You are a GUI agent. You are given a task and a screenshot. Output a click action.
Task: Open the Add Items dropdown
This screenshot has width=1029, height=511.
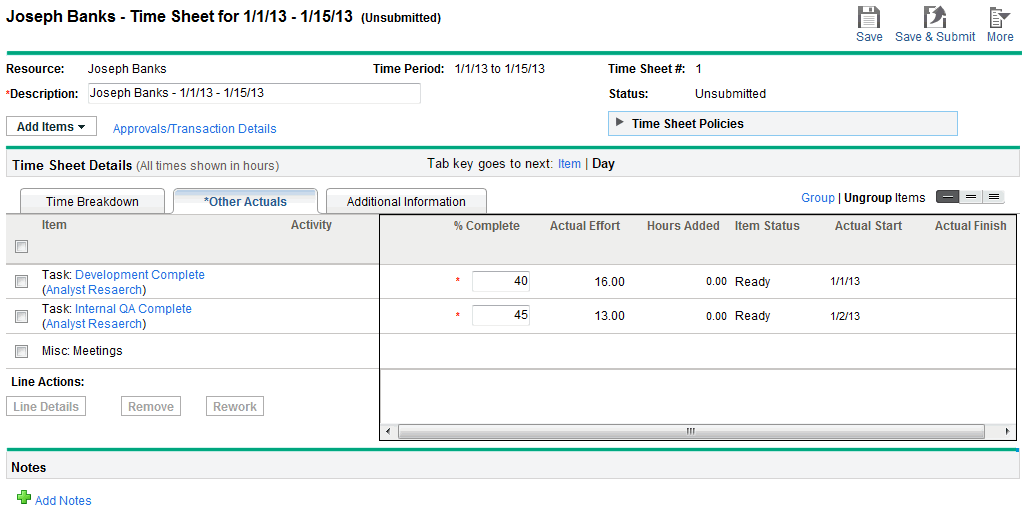coord(51,127)
